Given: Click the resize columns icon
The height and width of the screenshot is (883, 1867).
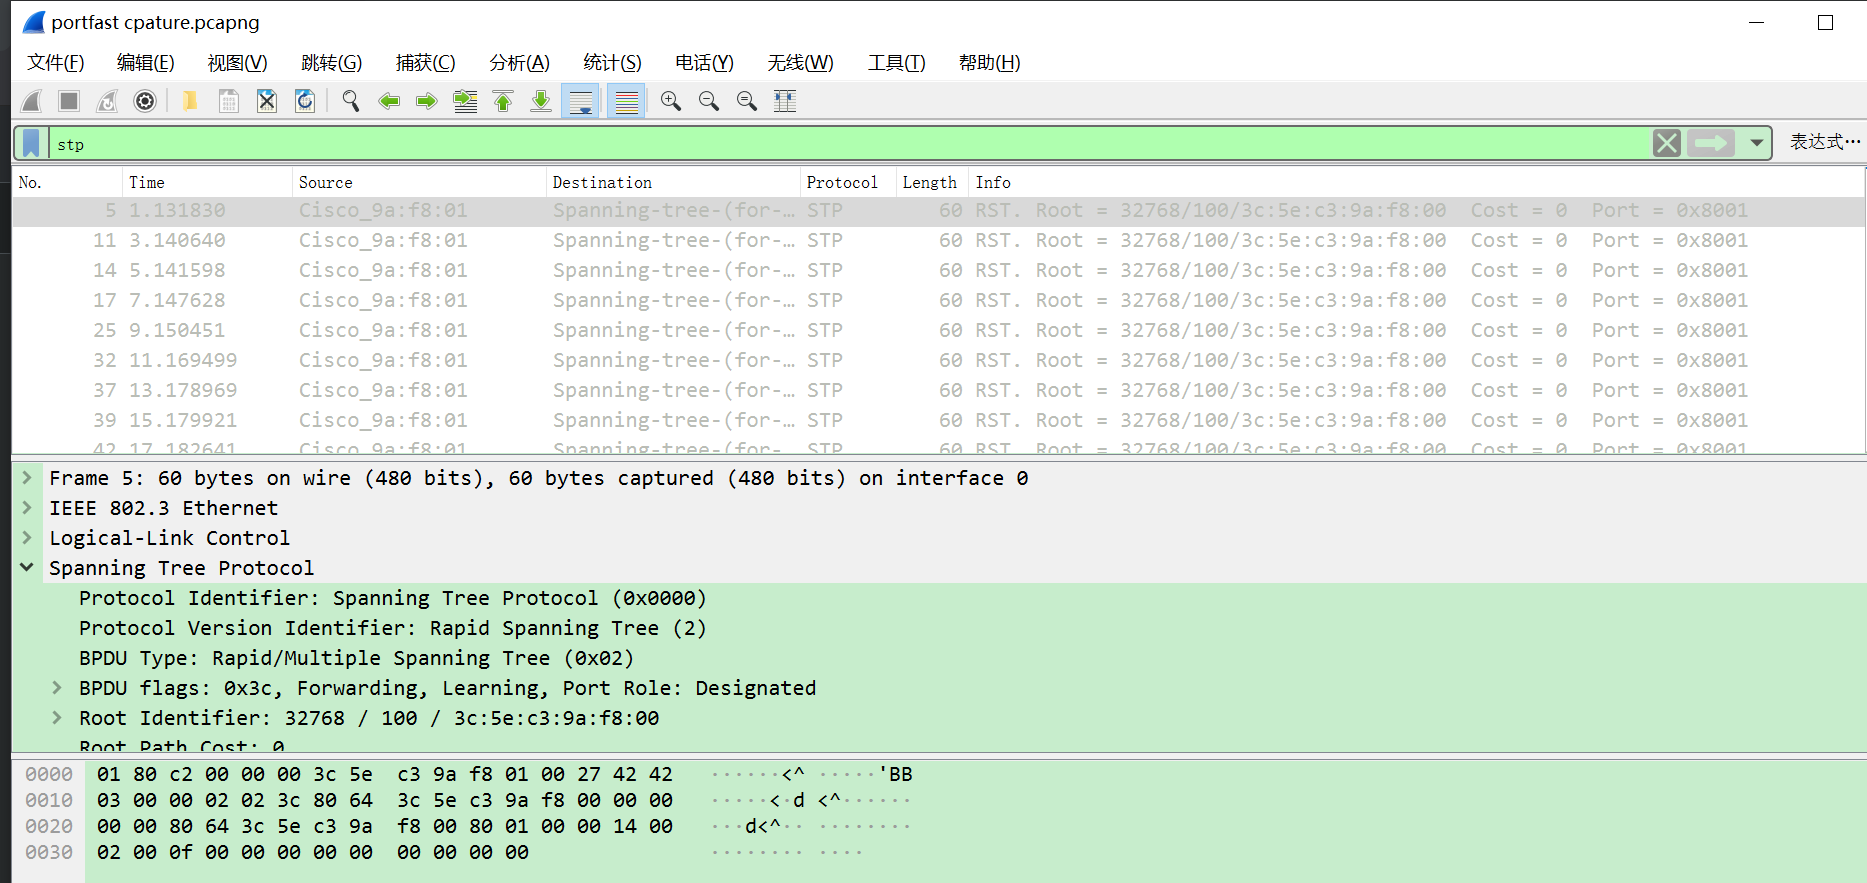Looking at the screenshot, I should 785,101.
